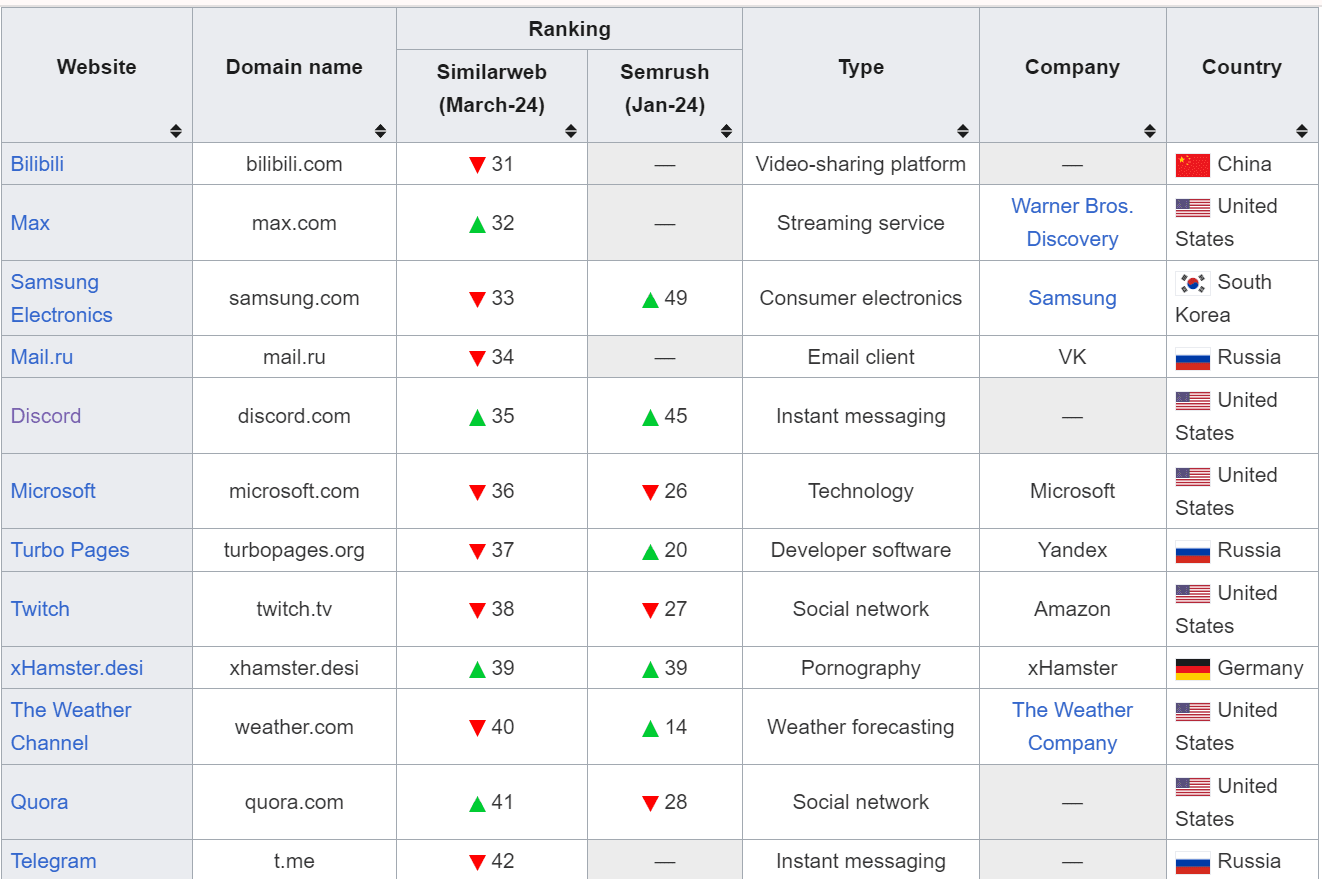The width and height of the screenshot is (1322, 879).
Task: Go to the Turbo Pages link
Action: pos(70,550)
